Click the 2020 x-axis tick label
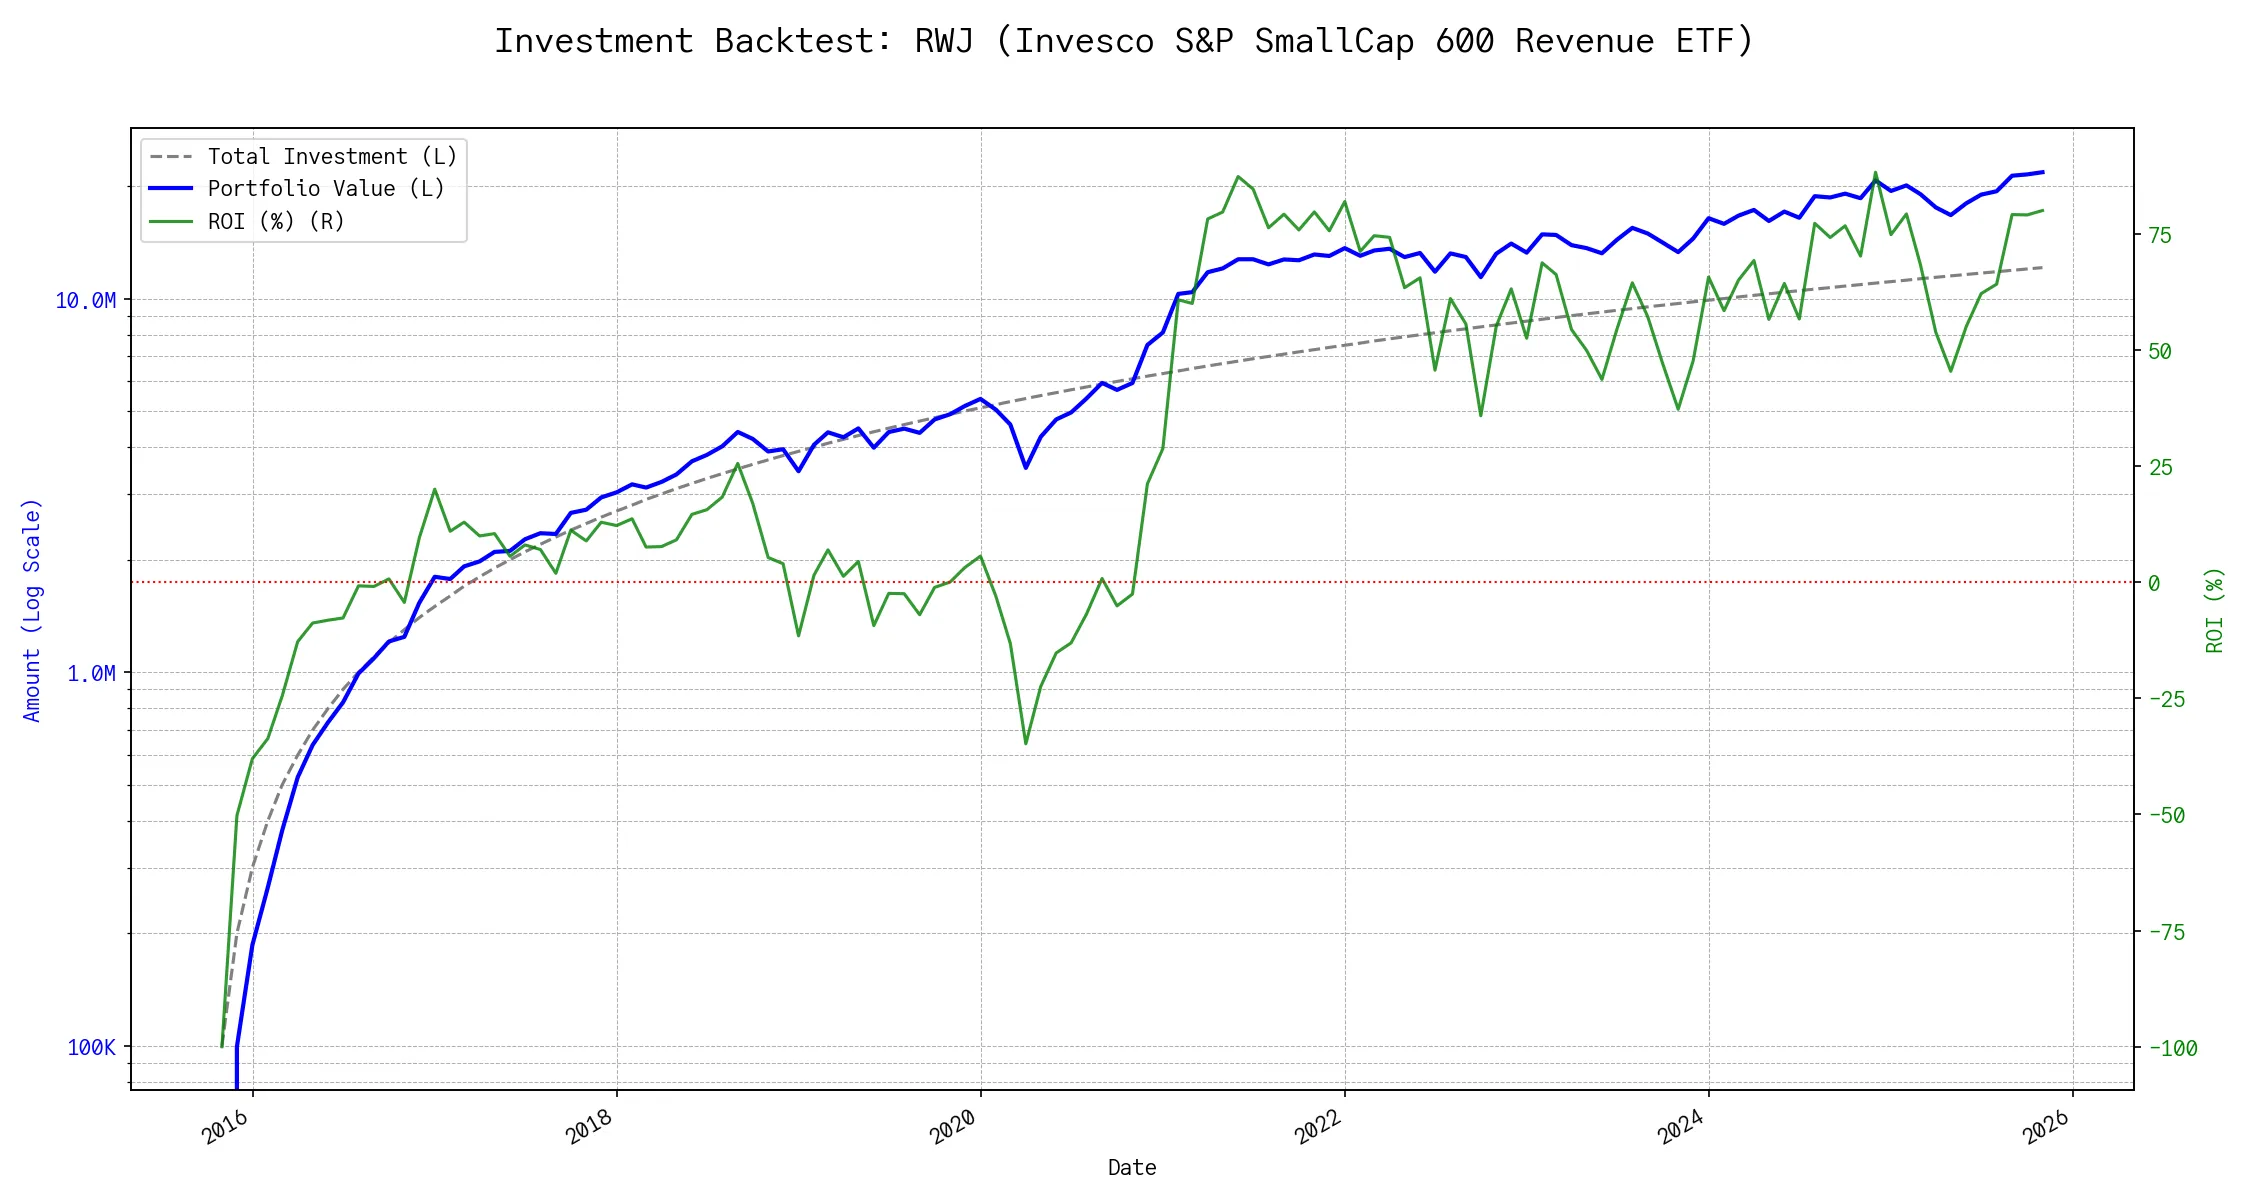 [x=953, y=1128]
